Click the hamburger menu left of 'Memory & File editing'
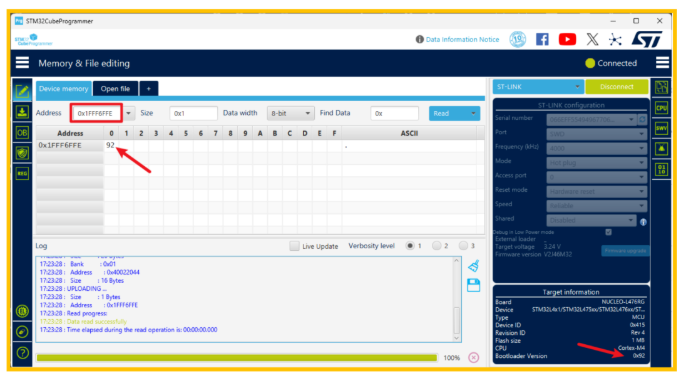This screenshot has height=377, width=677. tap(22, 63)
